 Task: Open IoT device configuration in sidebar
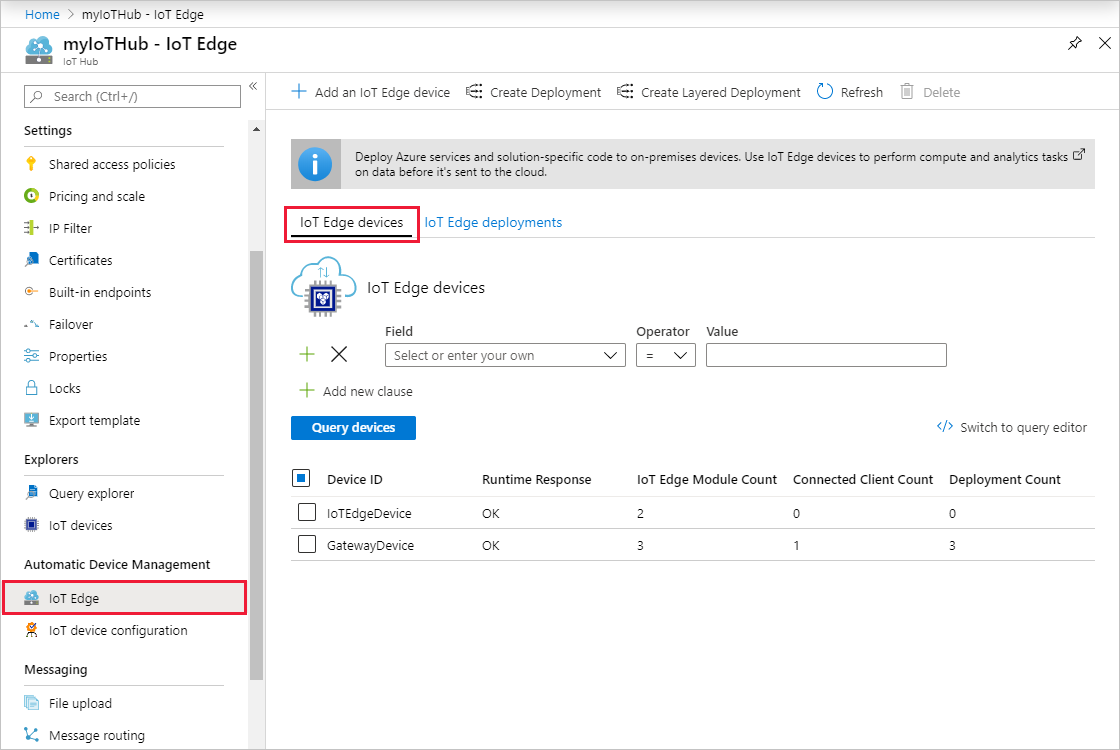[x=117, y=630]
